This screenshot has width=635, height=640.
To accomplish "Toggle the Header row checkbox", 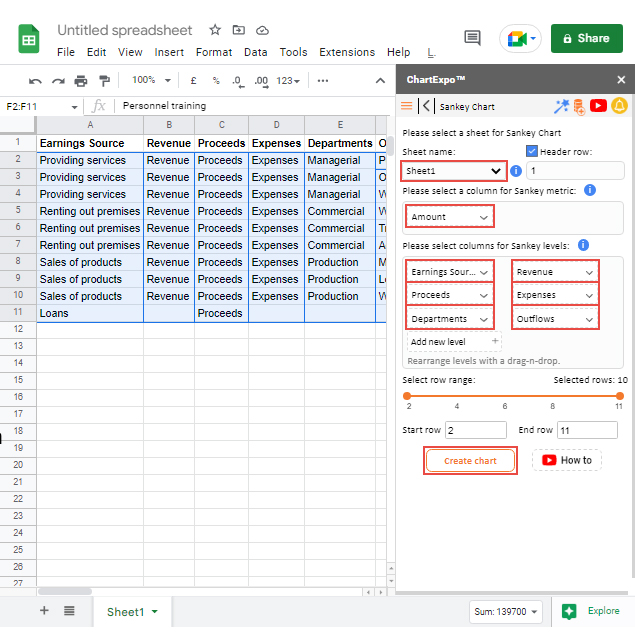I will 531,151.
